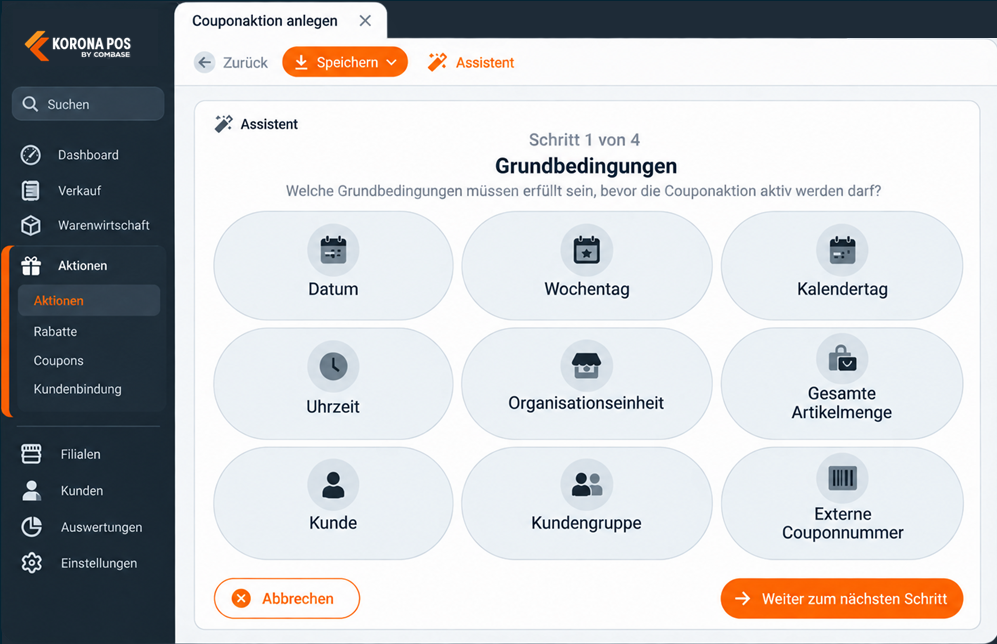Click the Wochentag star calendar icon
Image resolution: width=997 pixels, height=644 pixels.
click(587, 249)
